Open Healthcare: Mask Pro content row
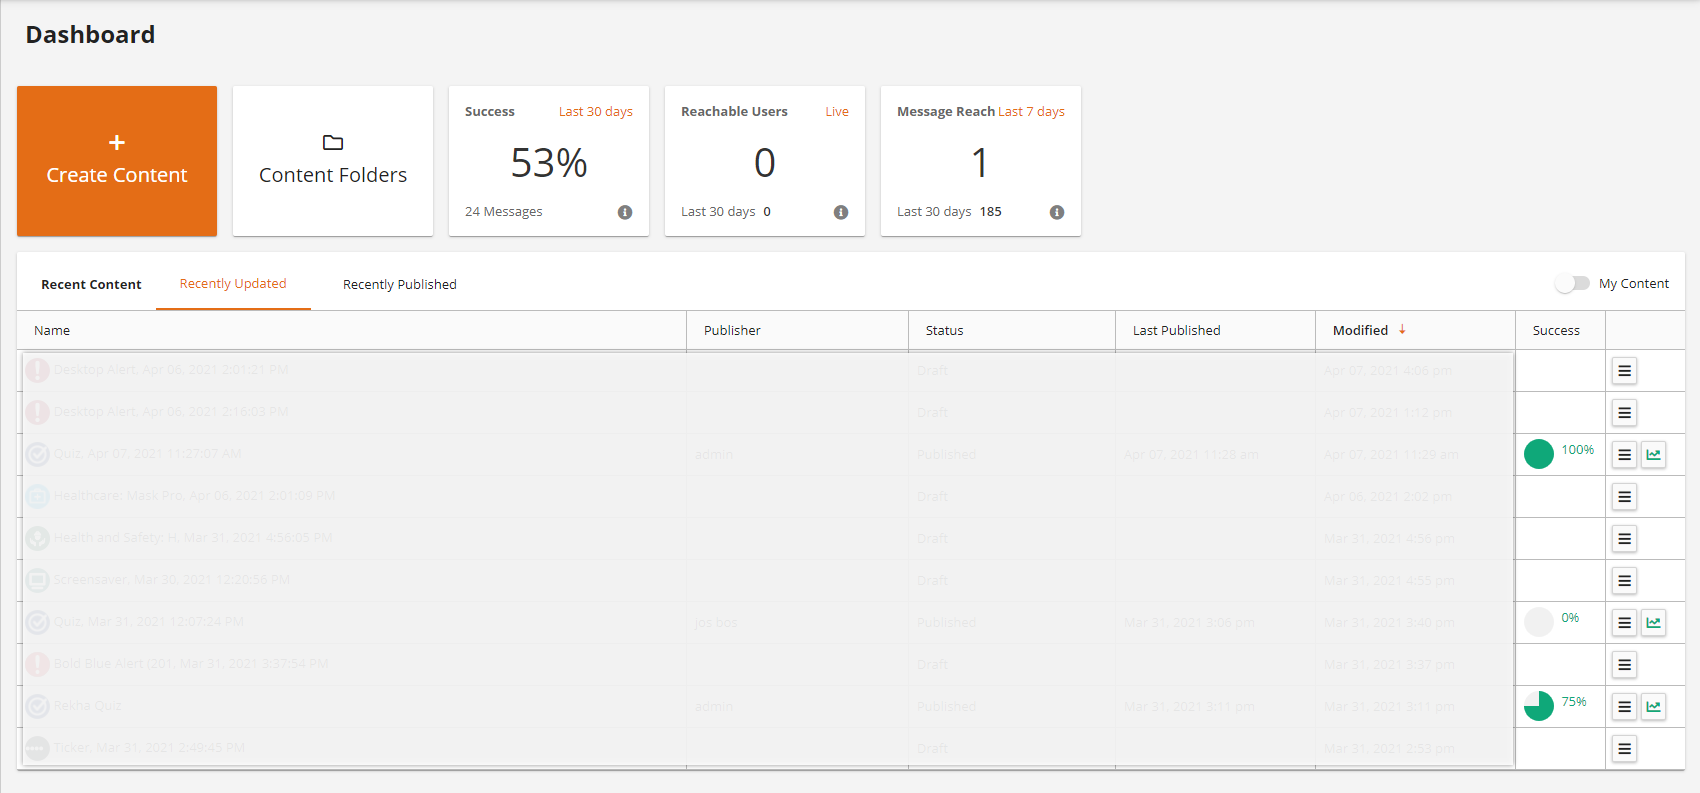Screen dimensions: 1700x793 (195, 496)
